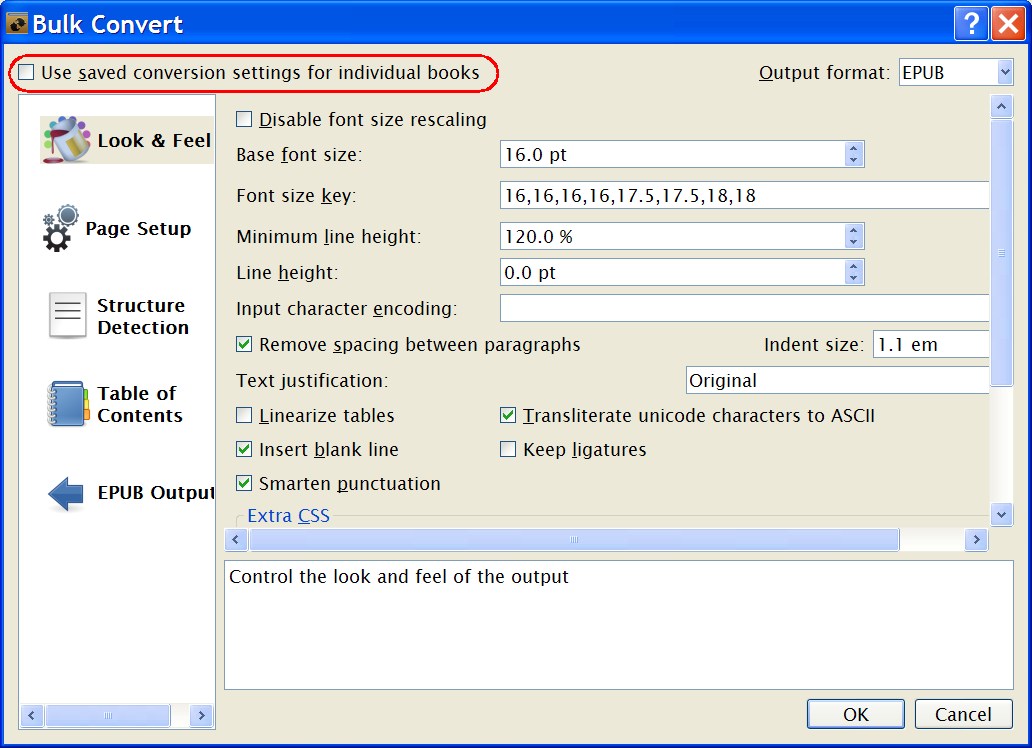
Task: Open the Table of Contents section
Action: 115,404
